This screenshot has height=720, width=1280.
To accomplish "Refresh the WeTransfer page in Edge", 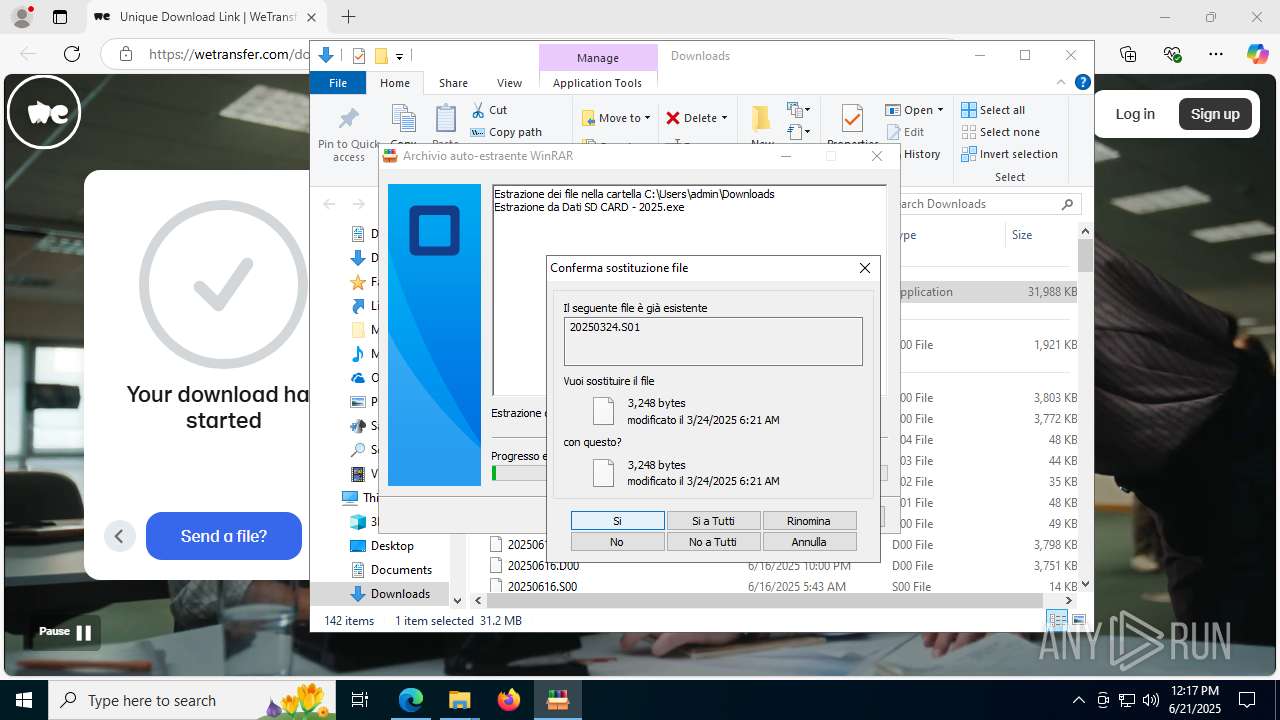I will (72, 54).
